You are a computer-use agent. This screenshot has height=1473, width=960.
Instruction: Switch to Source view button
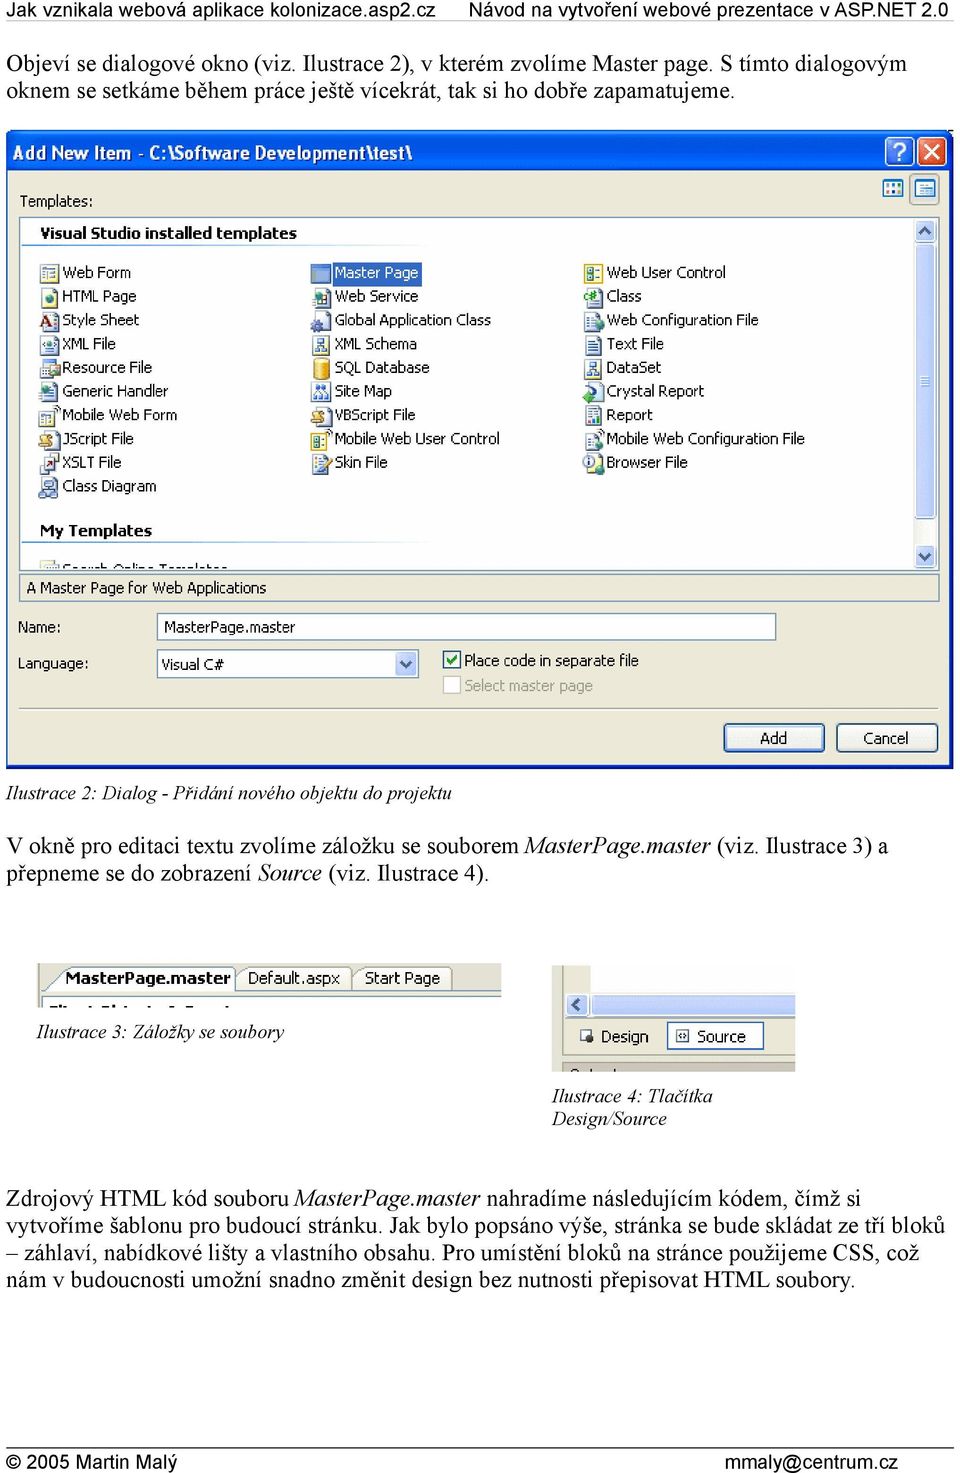[x=714, y=1036]
